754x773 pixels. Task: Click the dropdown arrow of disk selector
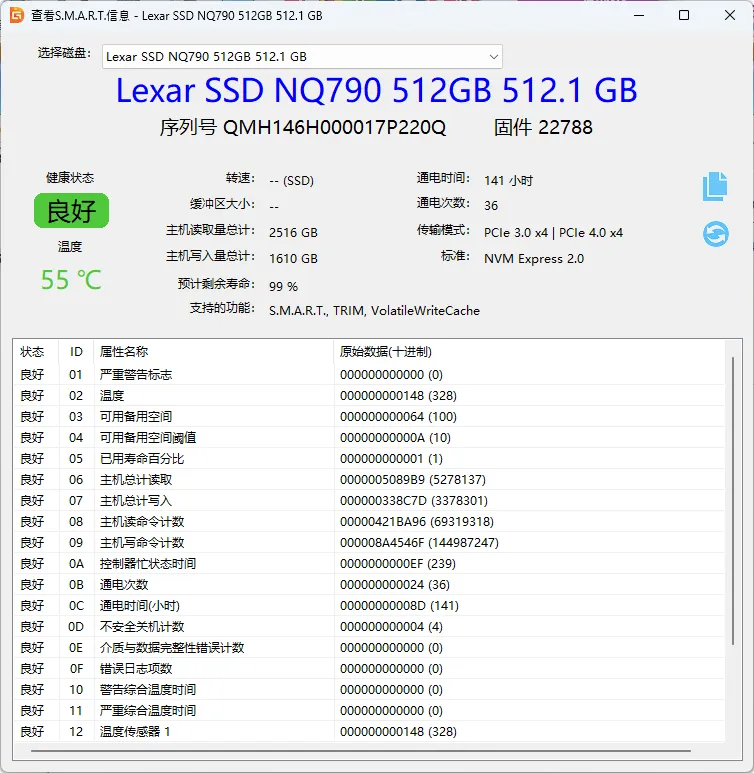tap(493, 57)
